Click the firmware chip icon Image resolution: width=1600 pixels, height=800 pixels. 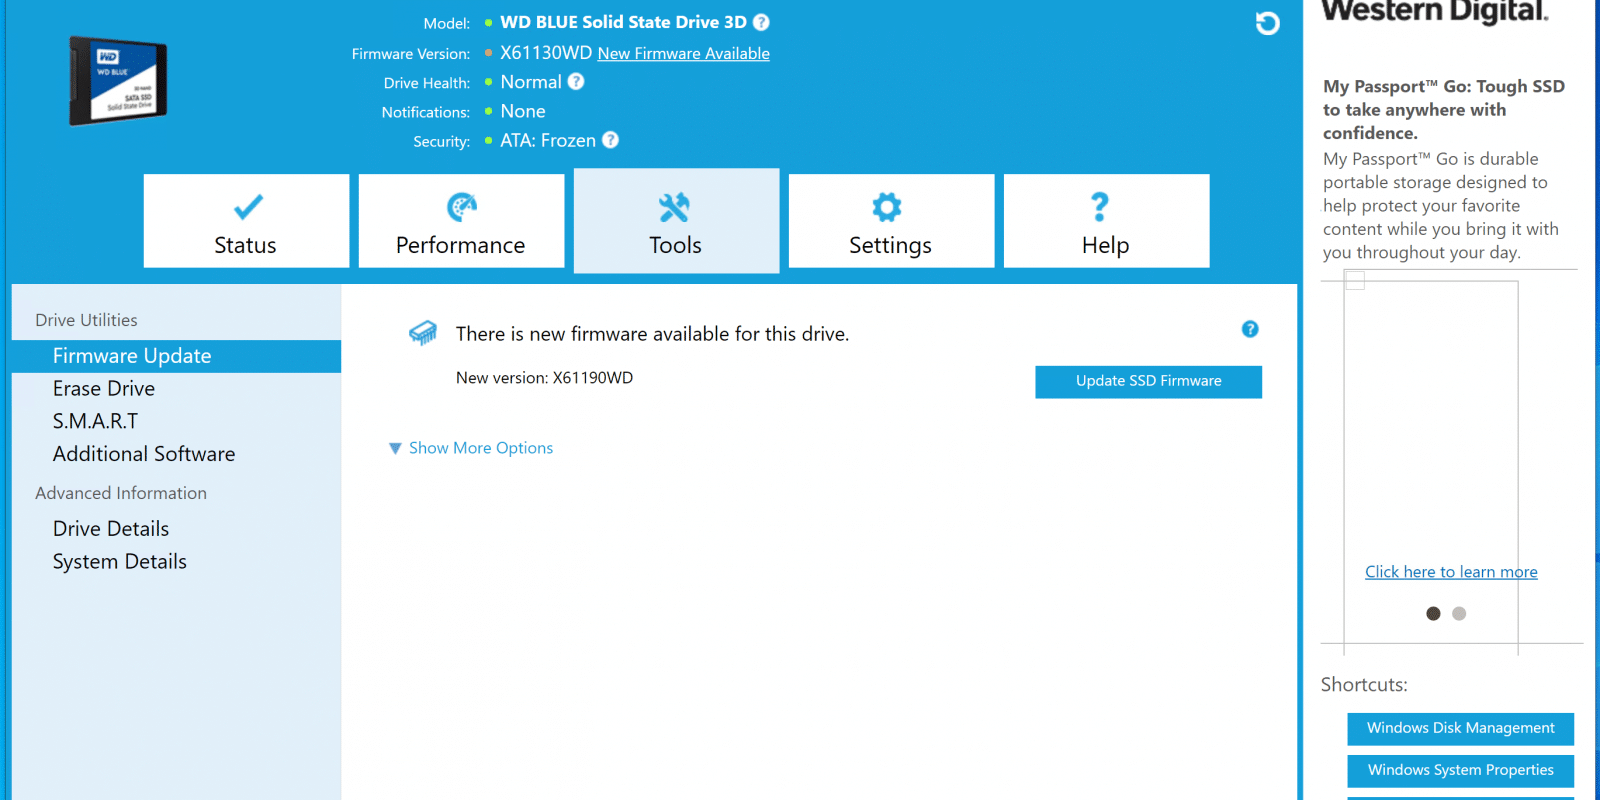[423, 333]
